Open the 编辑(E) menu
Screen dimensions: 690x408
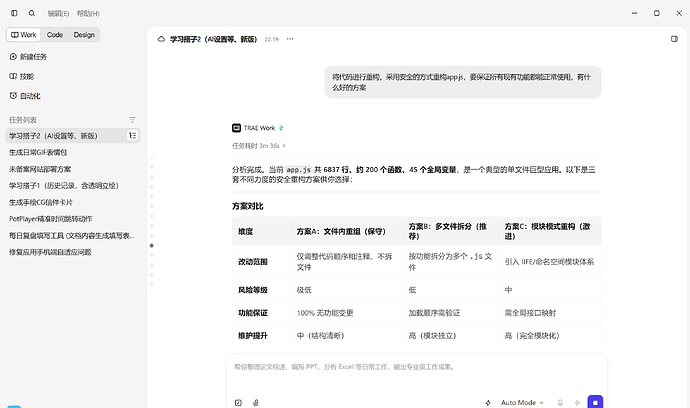pos(58,14)
